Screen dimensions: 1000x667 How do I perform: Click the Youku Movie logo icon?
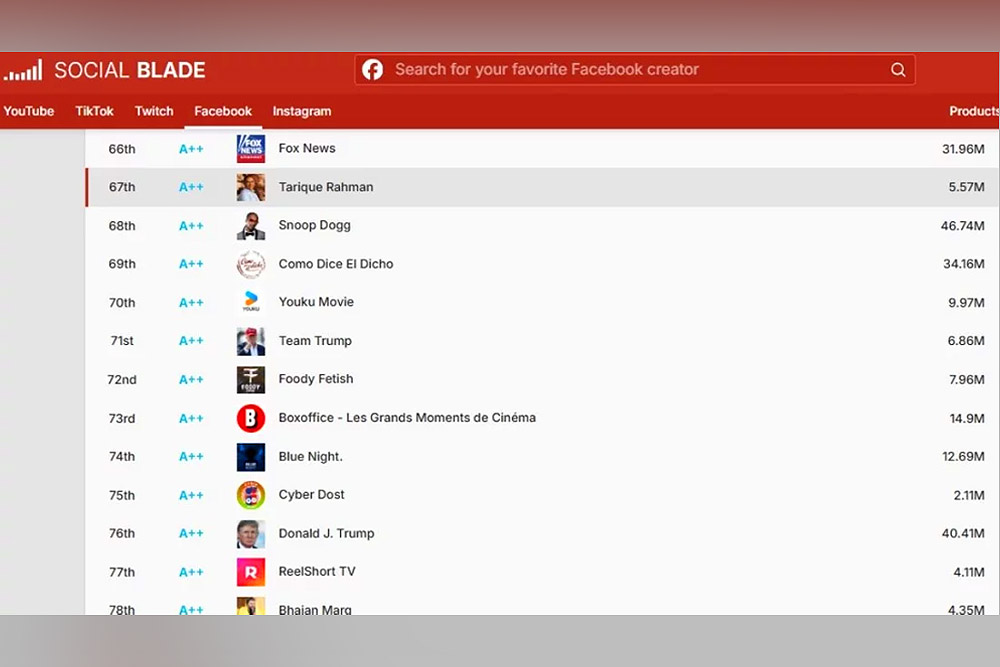click(251, 302)
